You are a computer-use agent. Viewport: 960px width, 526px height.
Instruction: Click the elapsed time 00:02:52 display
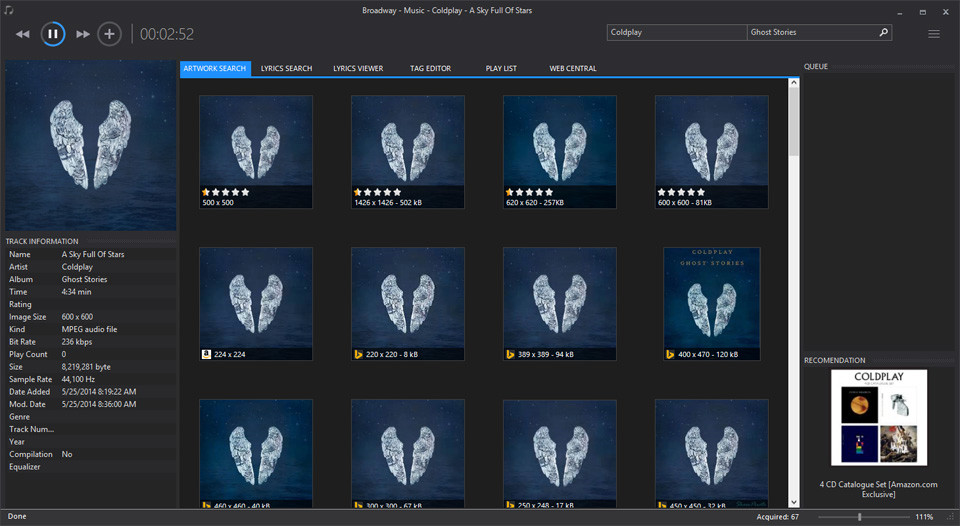pos(167,34)
